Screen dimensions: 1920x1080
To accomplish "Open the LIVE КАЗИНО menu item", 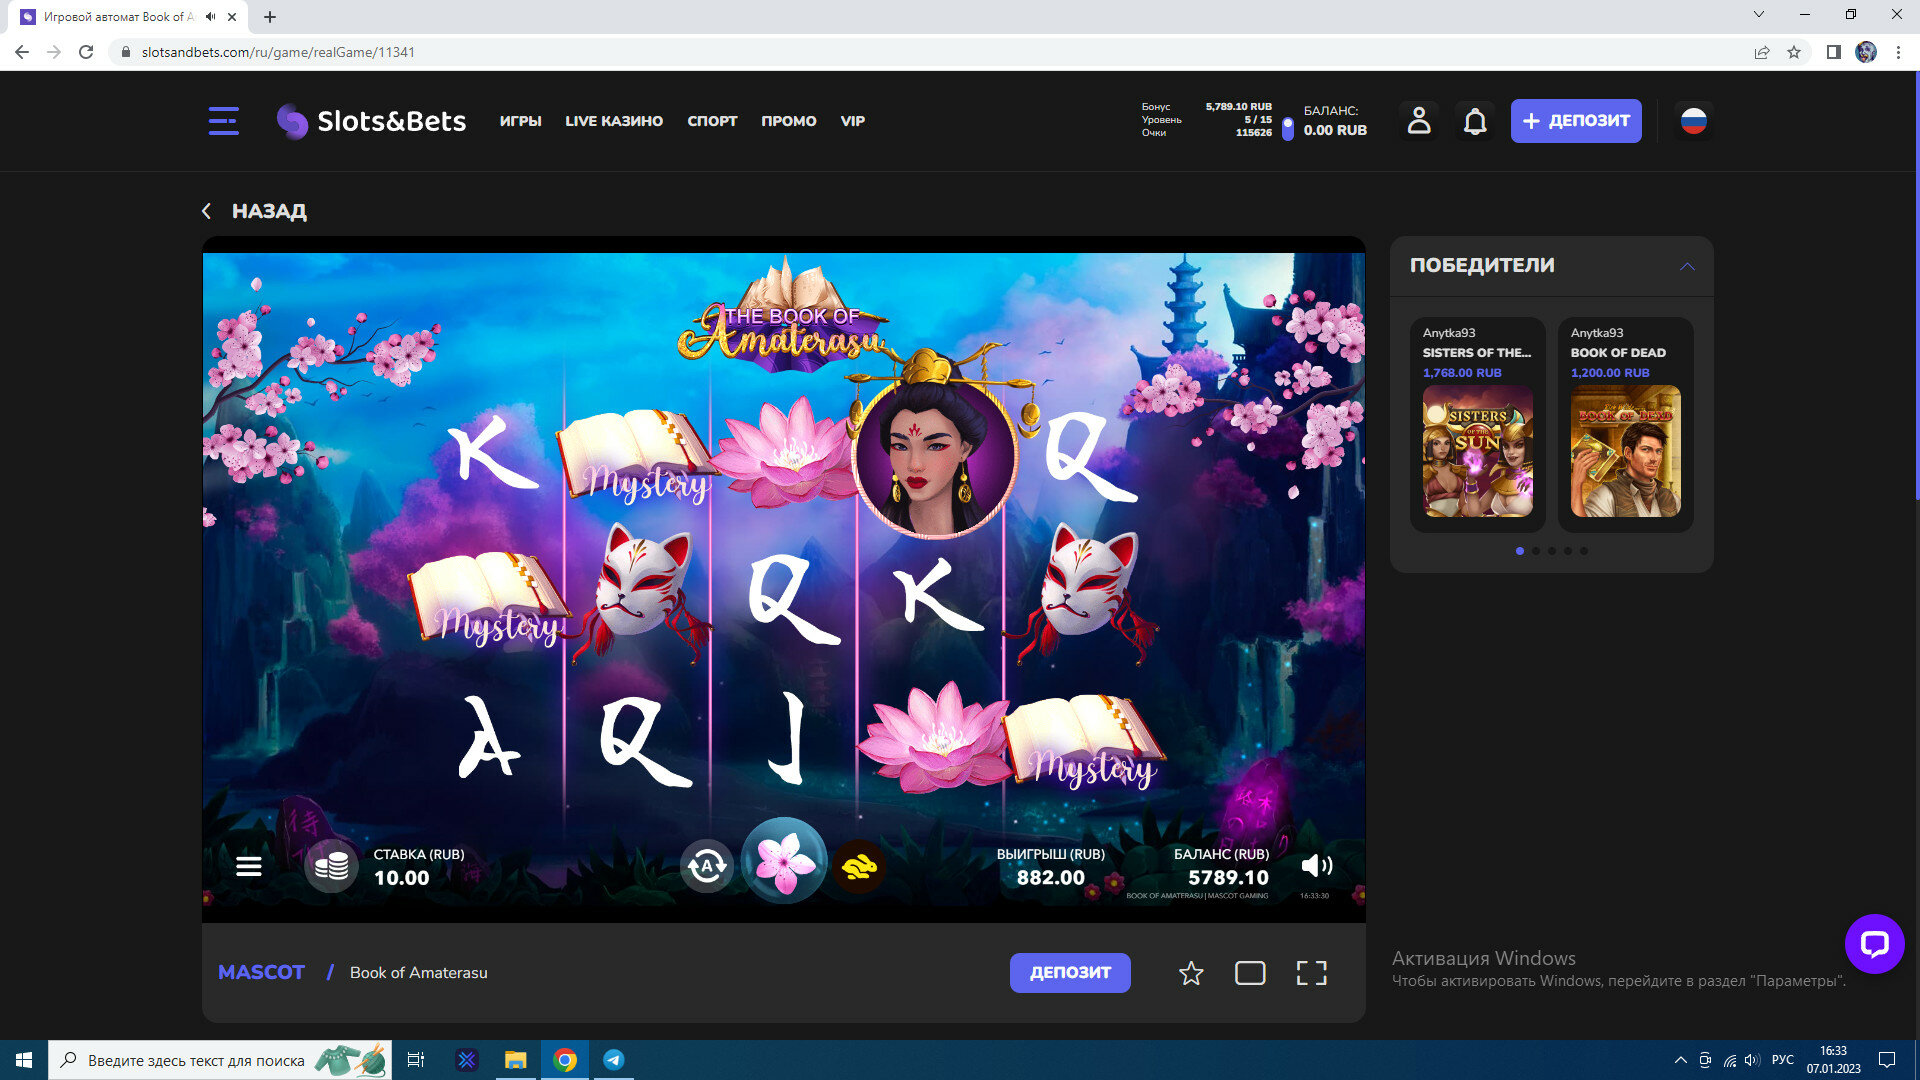I will [x=614, y=121].
